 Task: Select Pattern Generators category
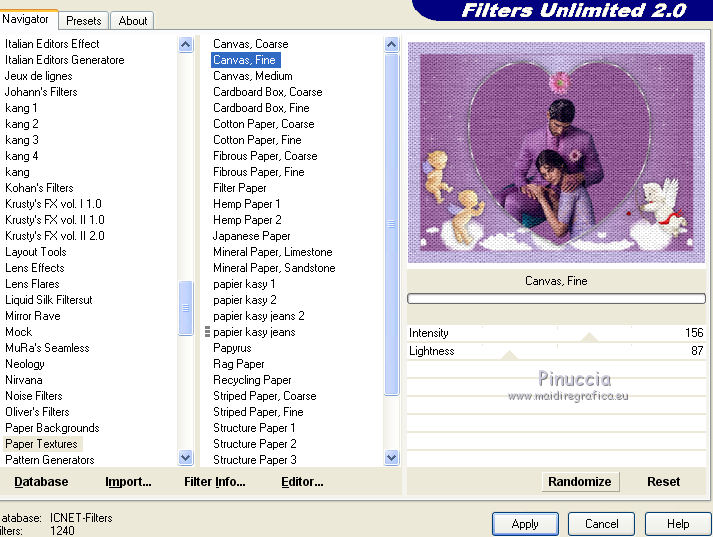[x=50, y=460]
